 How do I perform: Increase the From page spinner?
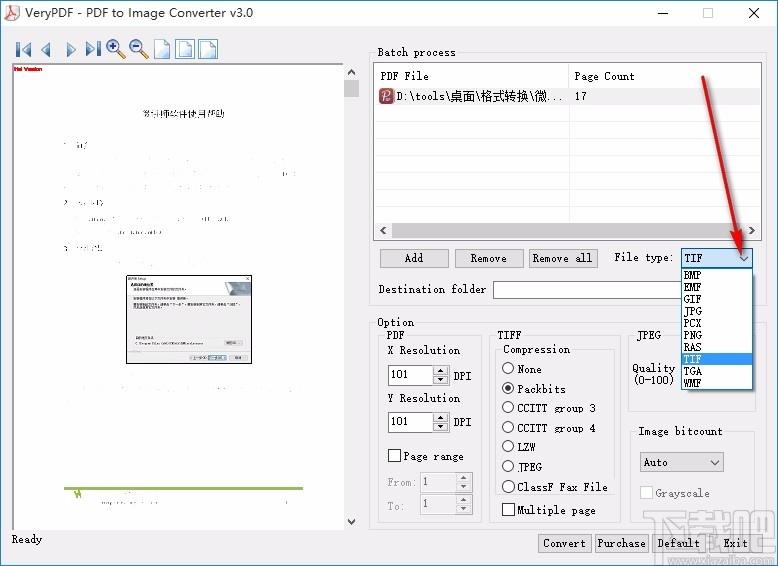(463, 478)
